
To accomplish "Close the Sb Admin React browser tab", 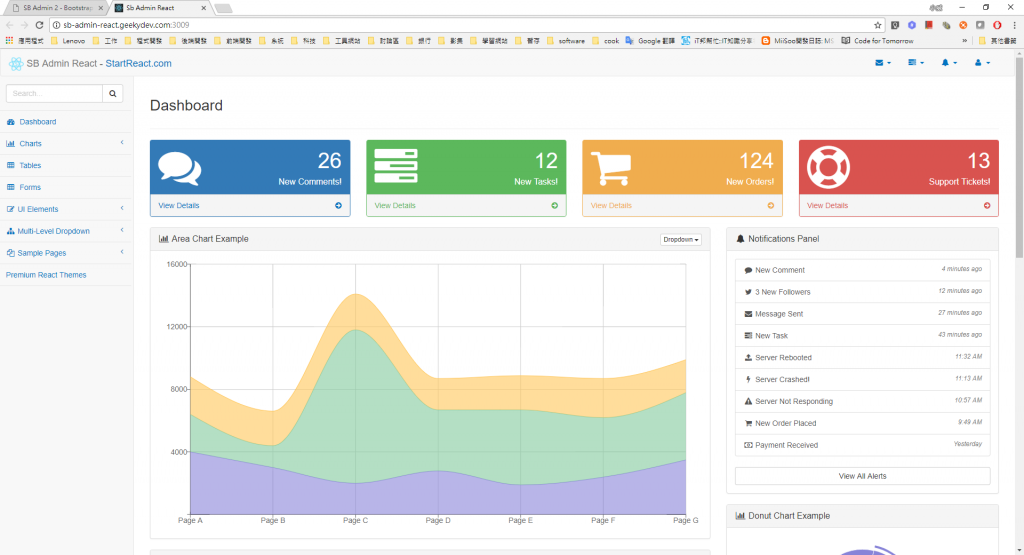I will 204,8.
